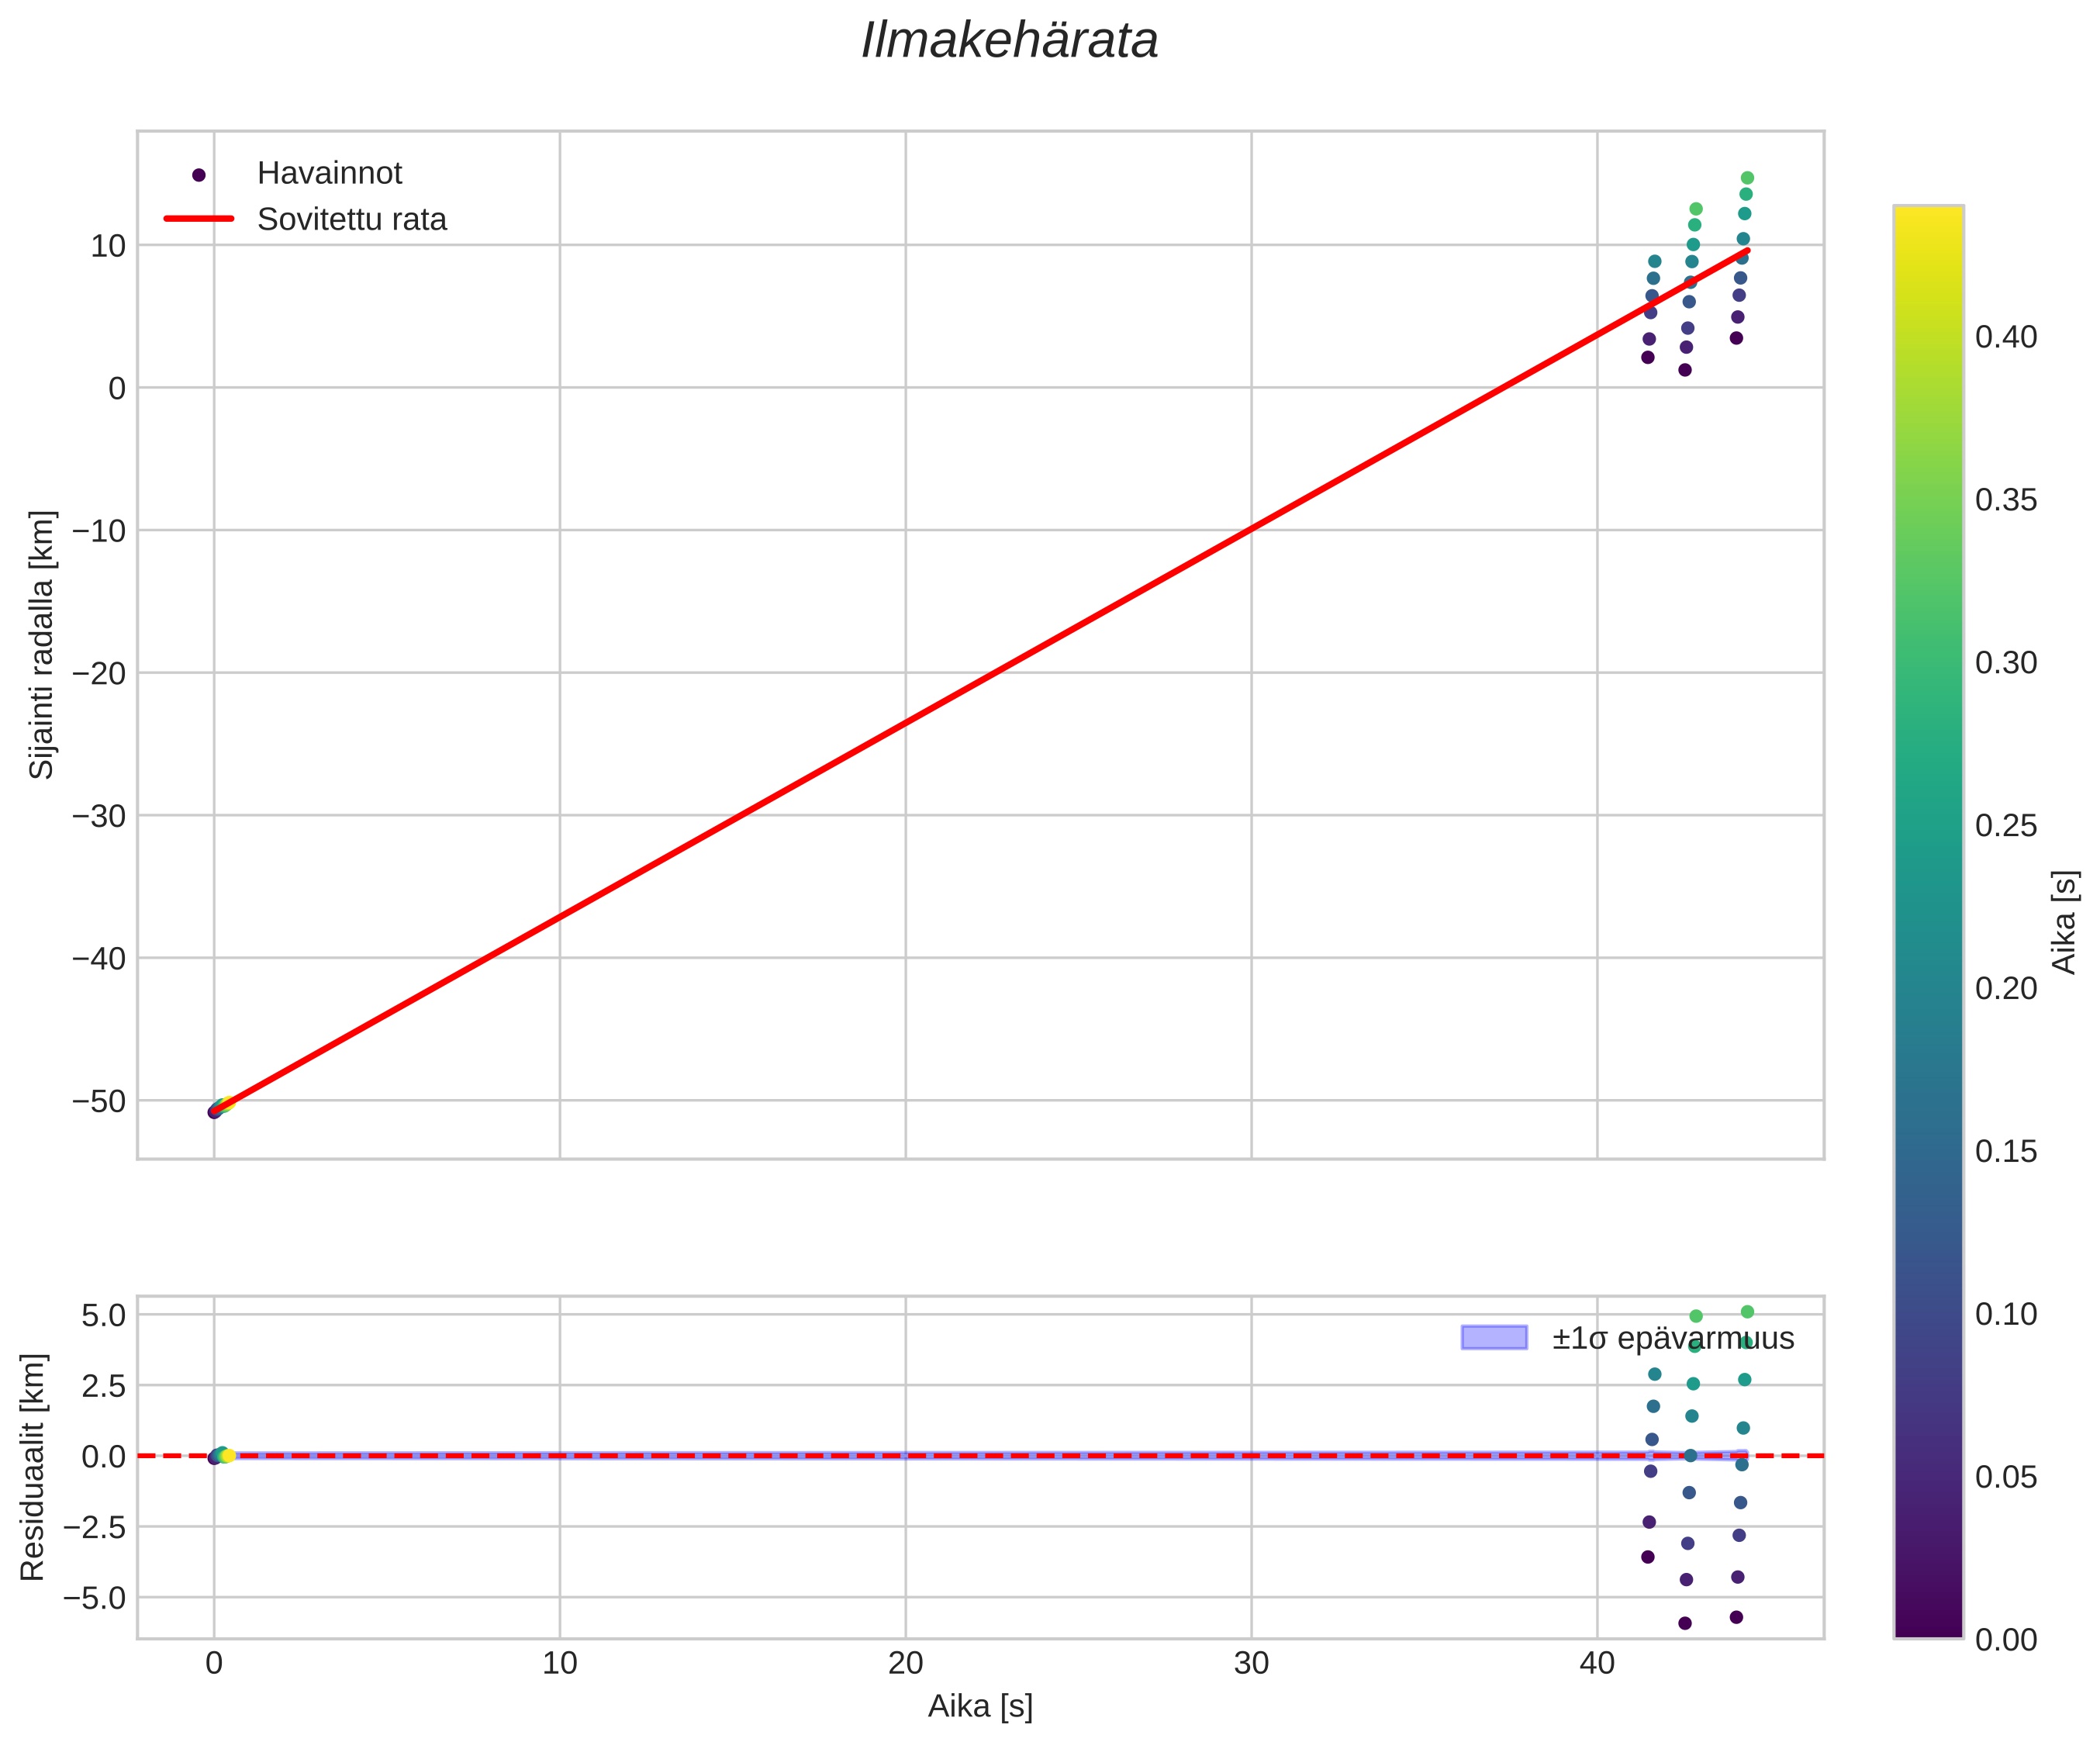This screenshot has height=1742, width=2100.
Task: Click the observation cluster at time zero
Action: point(218,1108)
